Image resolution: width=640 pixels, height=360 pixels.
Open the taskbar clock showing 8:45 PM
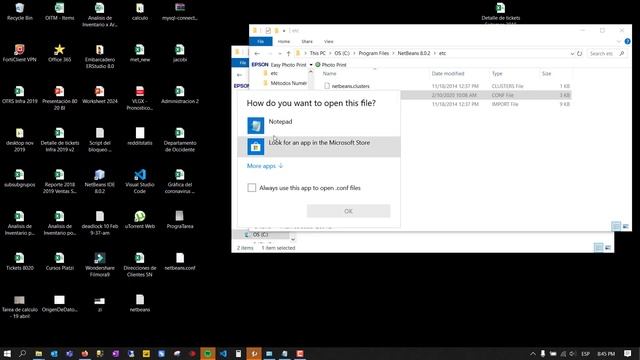pos(606,353)
